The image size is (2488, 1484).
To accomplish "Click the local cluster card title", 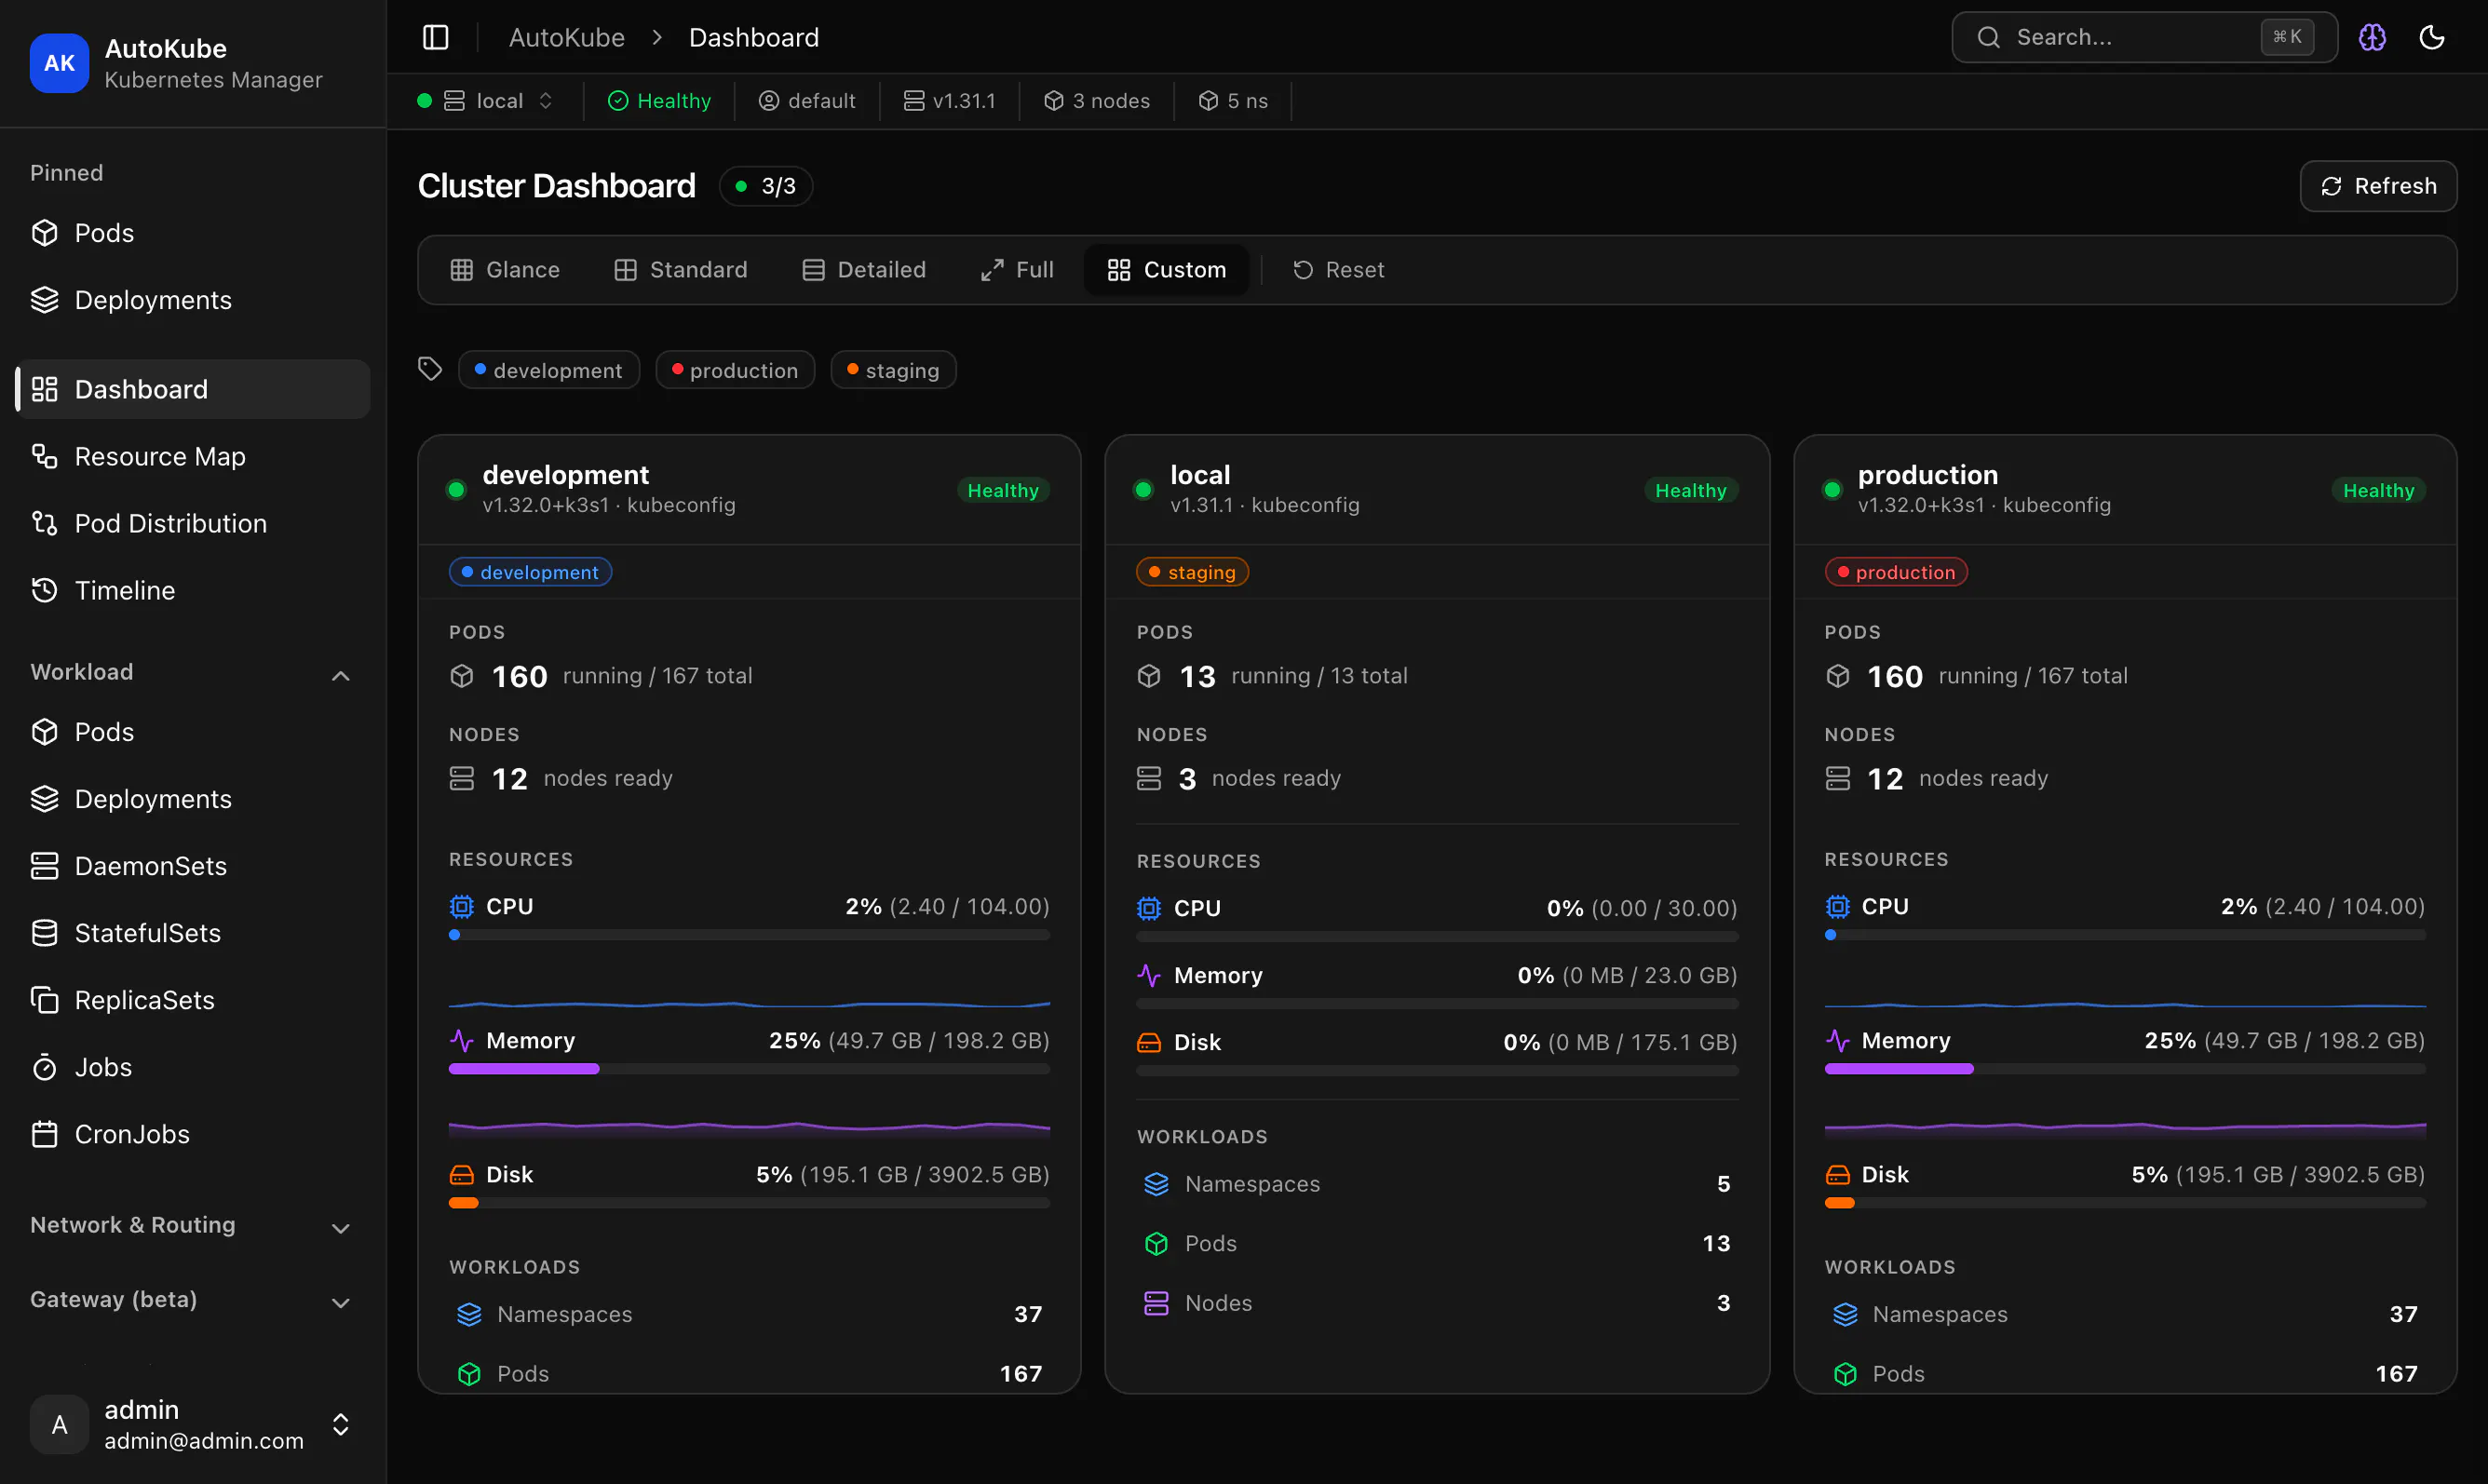I will (1200, 475).
